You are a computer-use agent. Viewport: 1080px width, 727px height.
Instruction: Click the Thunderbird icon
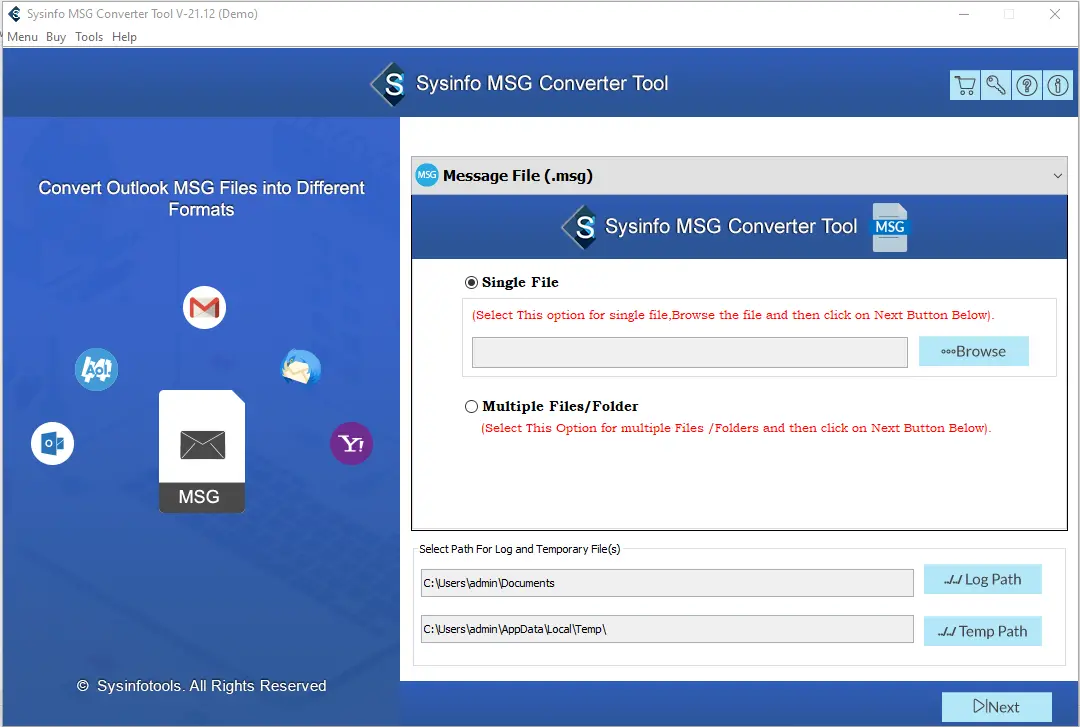pyautogui.click(x=301, y=368)
